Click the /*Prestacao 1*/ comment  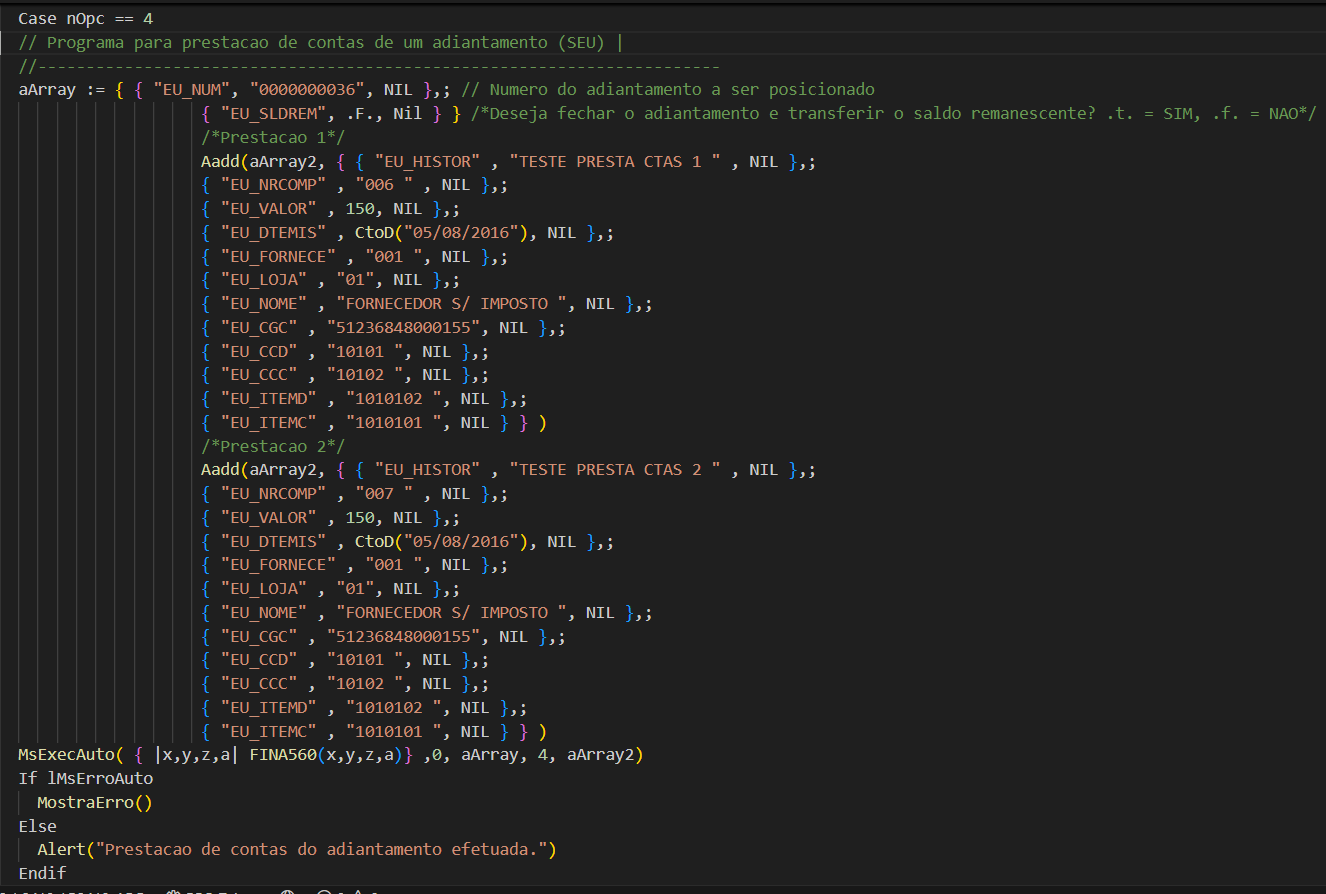coord(272,137)
